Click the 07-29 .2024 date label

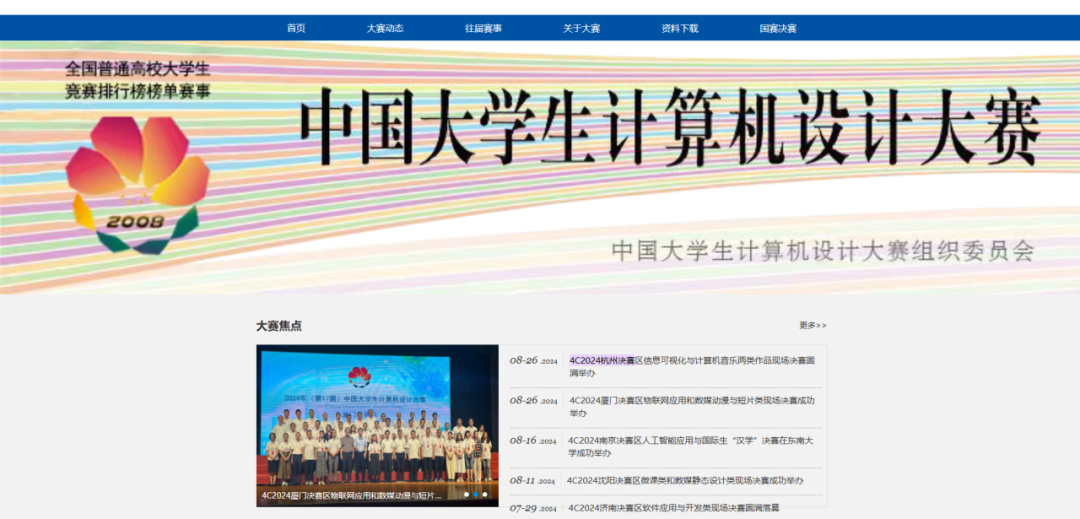[534, 508]
